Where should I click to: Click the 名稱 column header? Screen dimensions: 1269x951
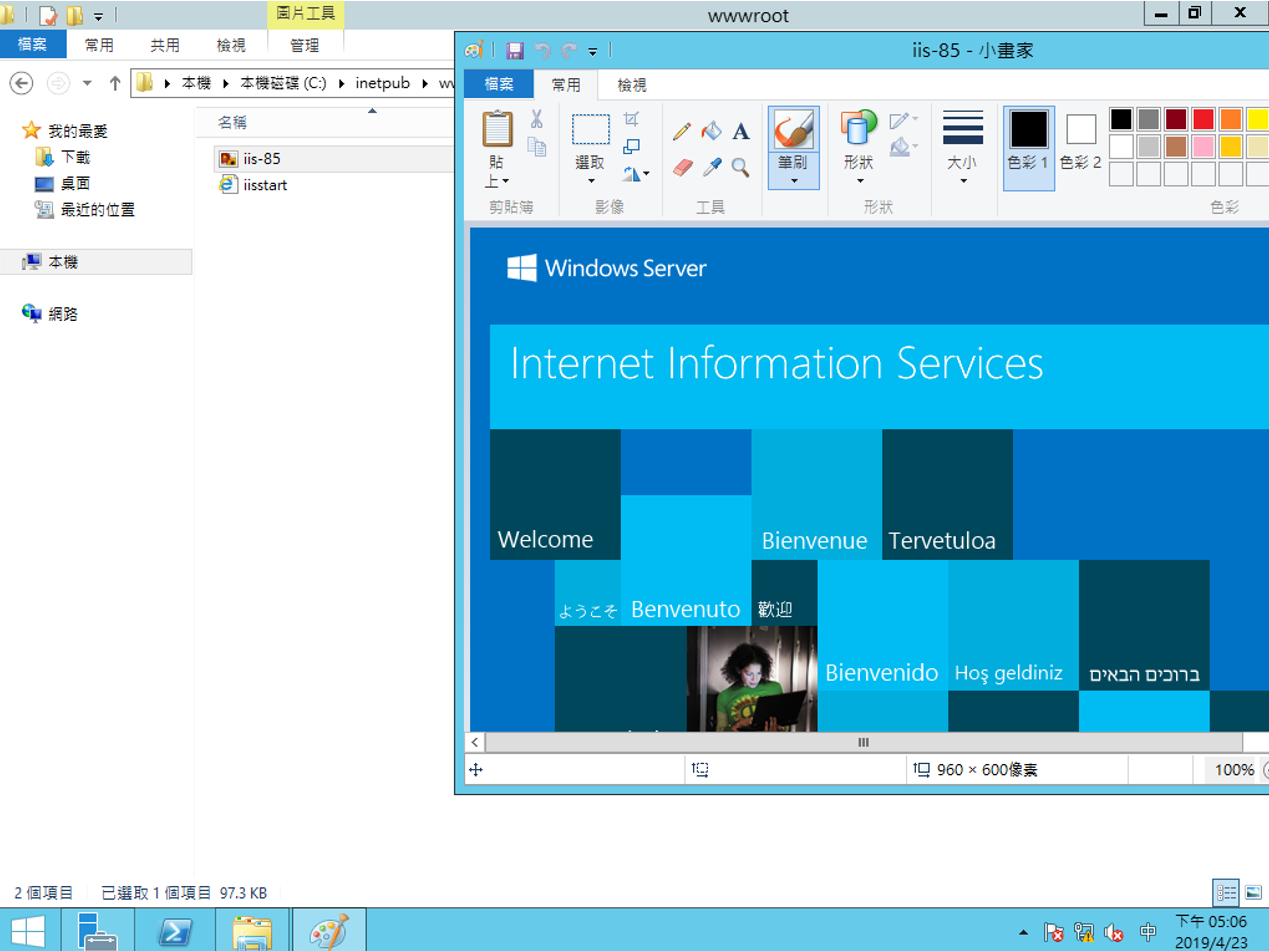(232, 122)
